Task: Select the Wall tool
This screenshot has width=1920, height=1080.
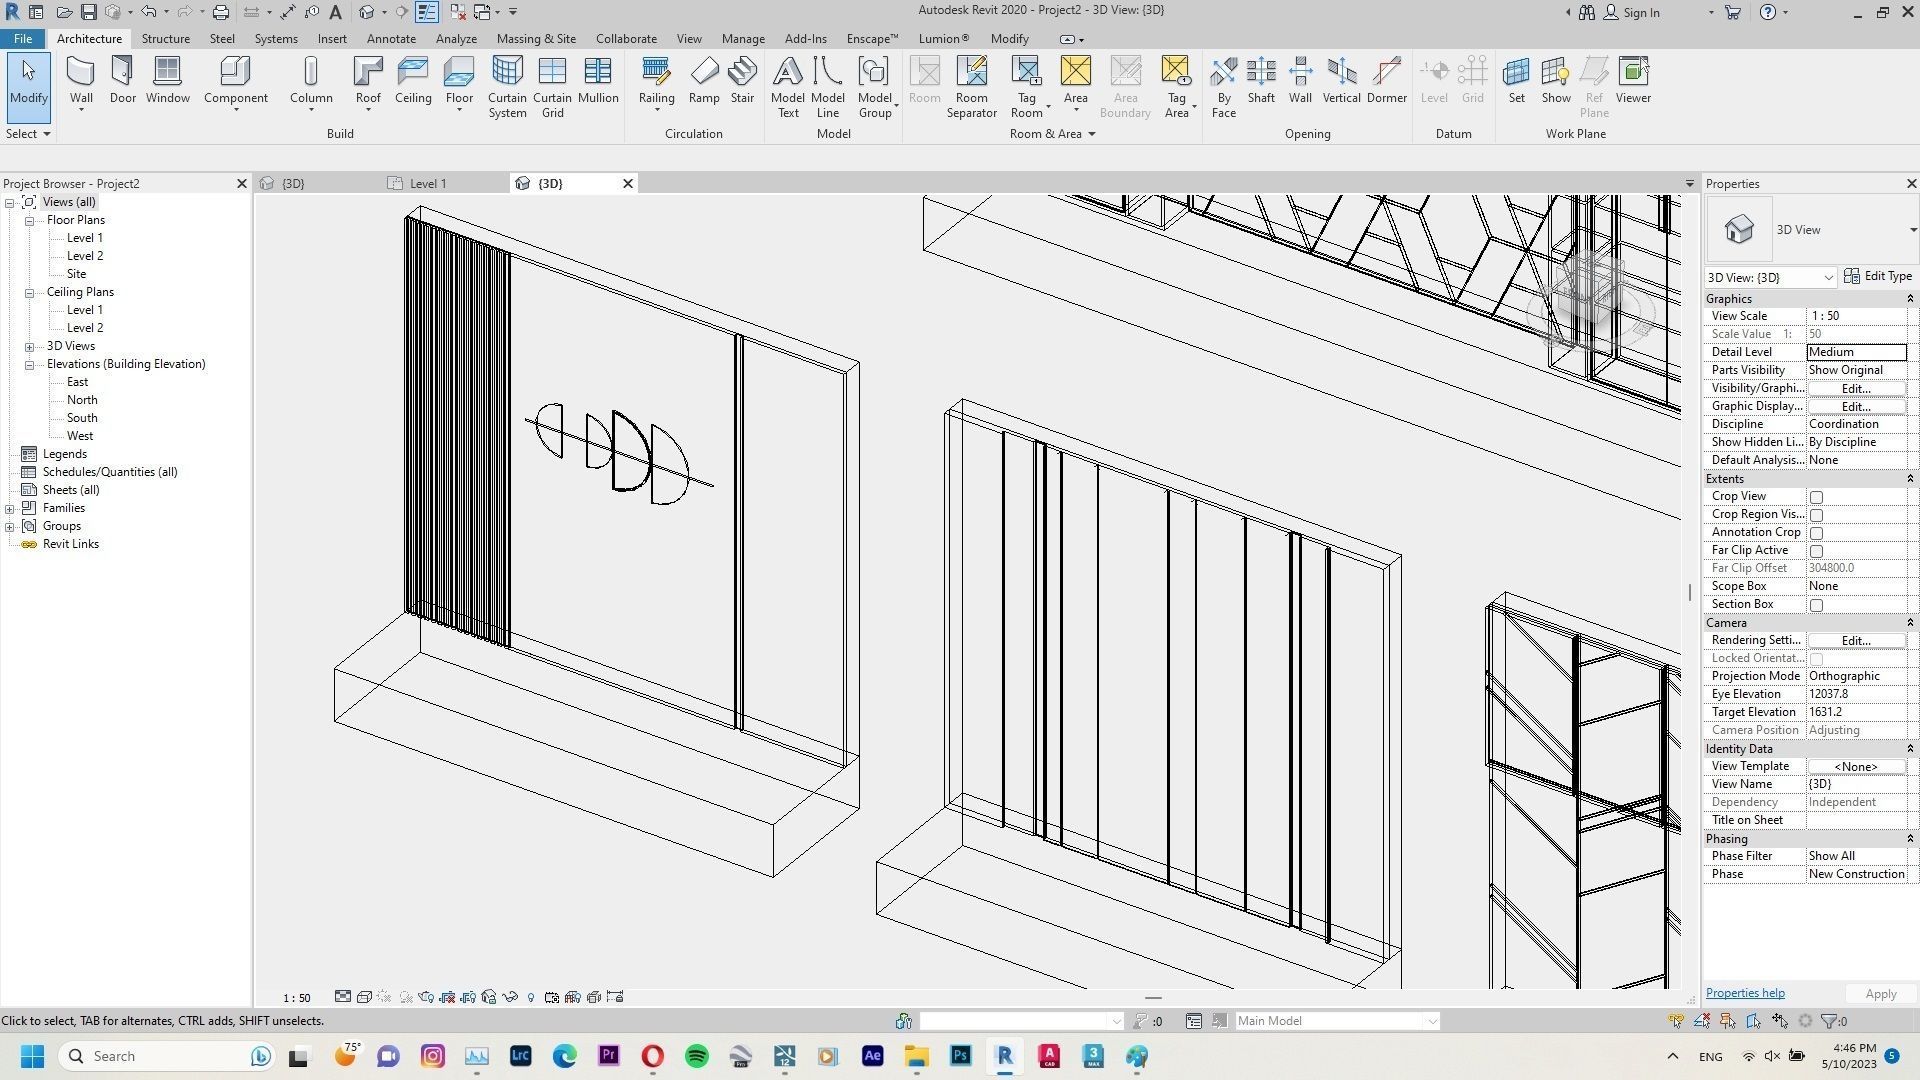Action: pyautogui.click(x=80, y=80)
